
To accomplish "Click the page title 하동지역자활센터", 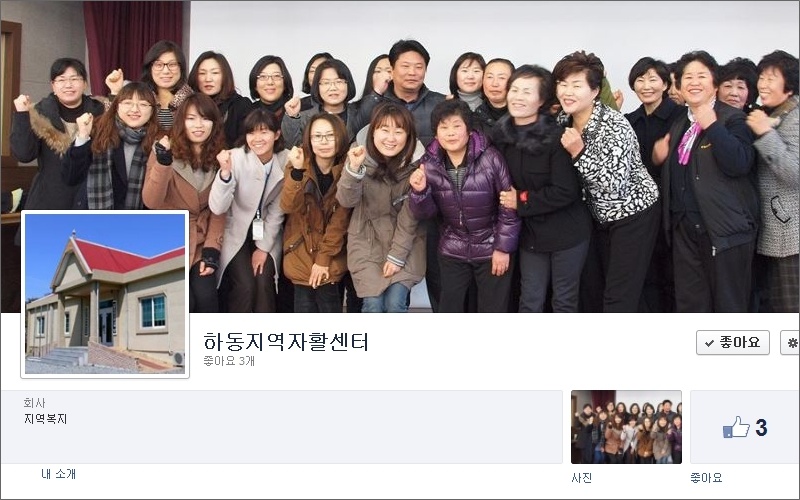I will tap(286, 341).
